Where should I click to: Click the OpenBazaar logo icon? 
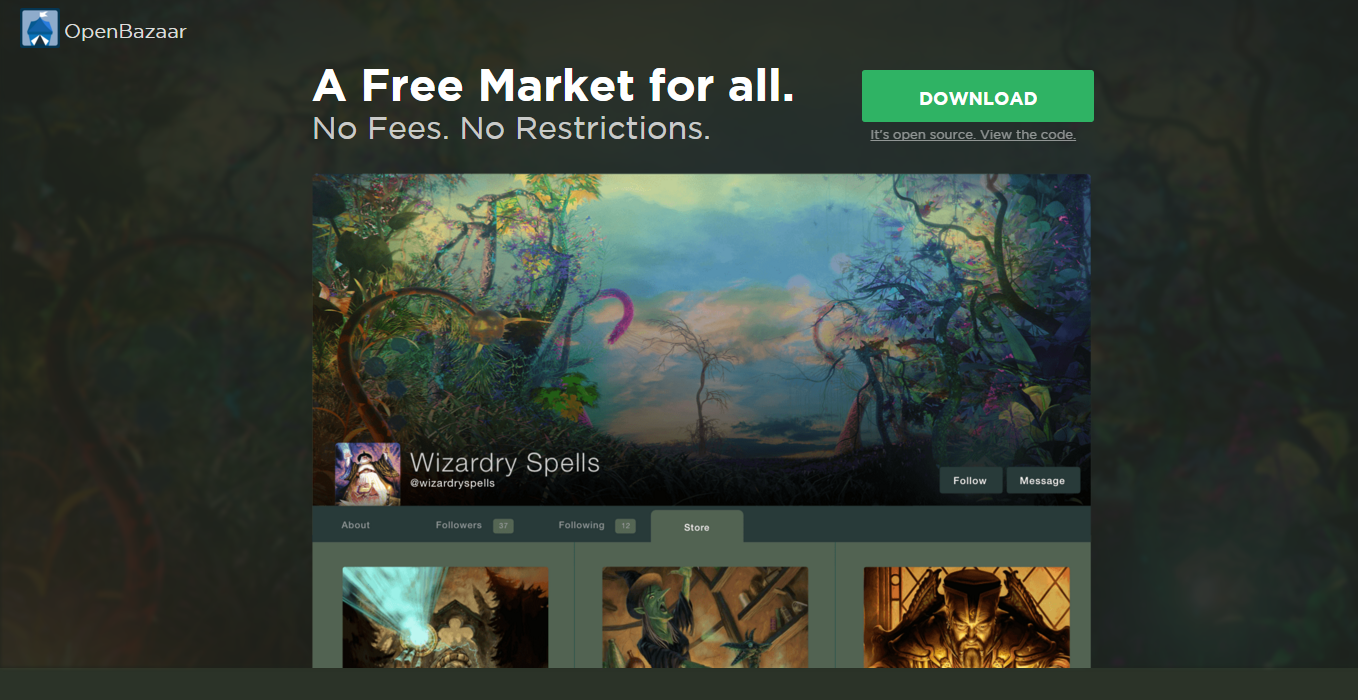40,29
